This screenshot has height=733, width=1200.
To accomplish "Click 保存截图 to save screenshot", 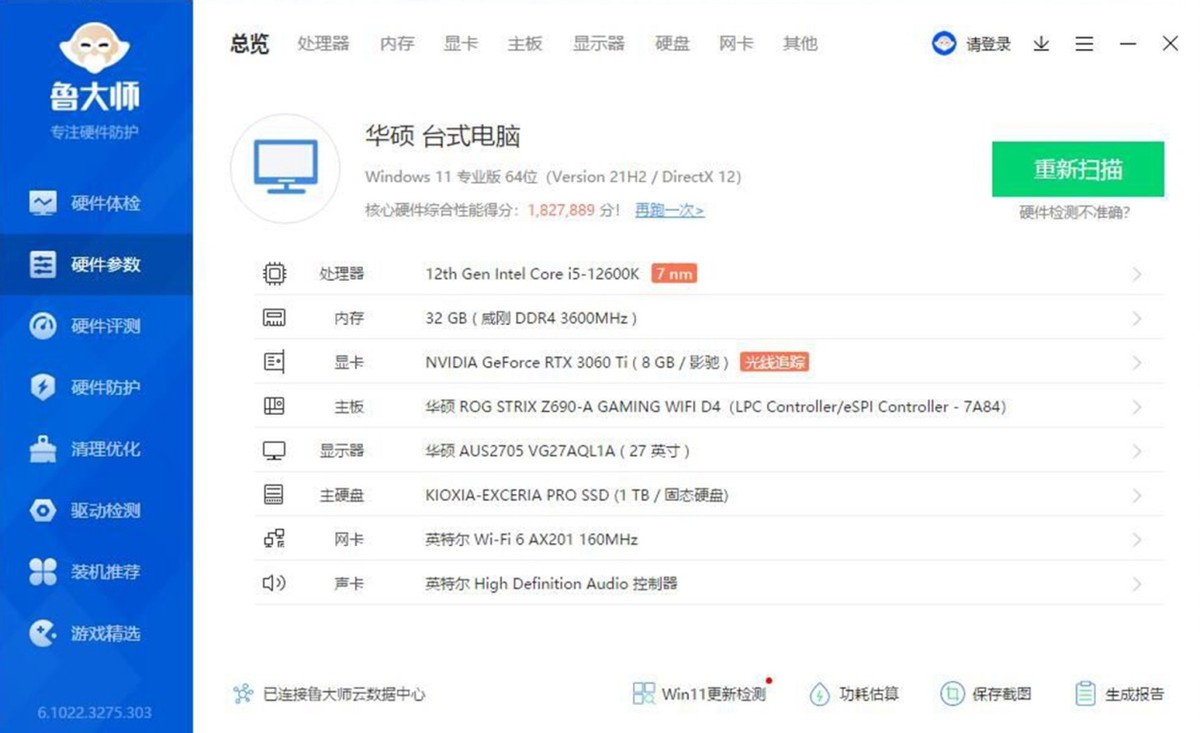I will [x=985, y=694].
